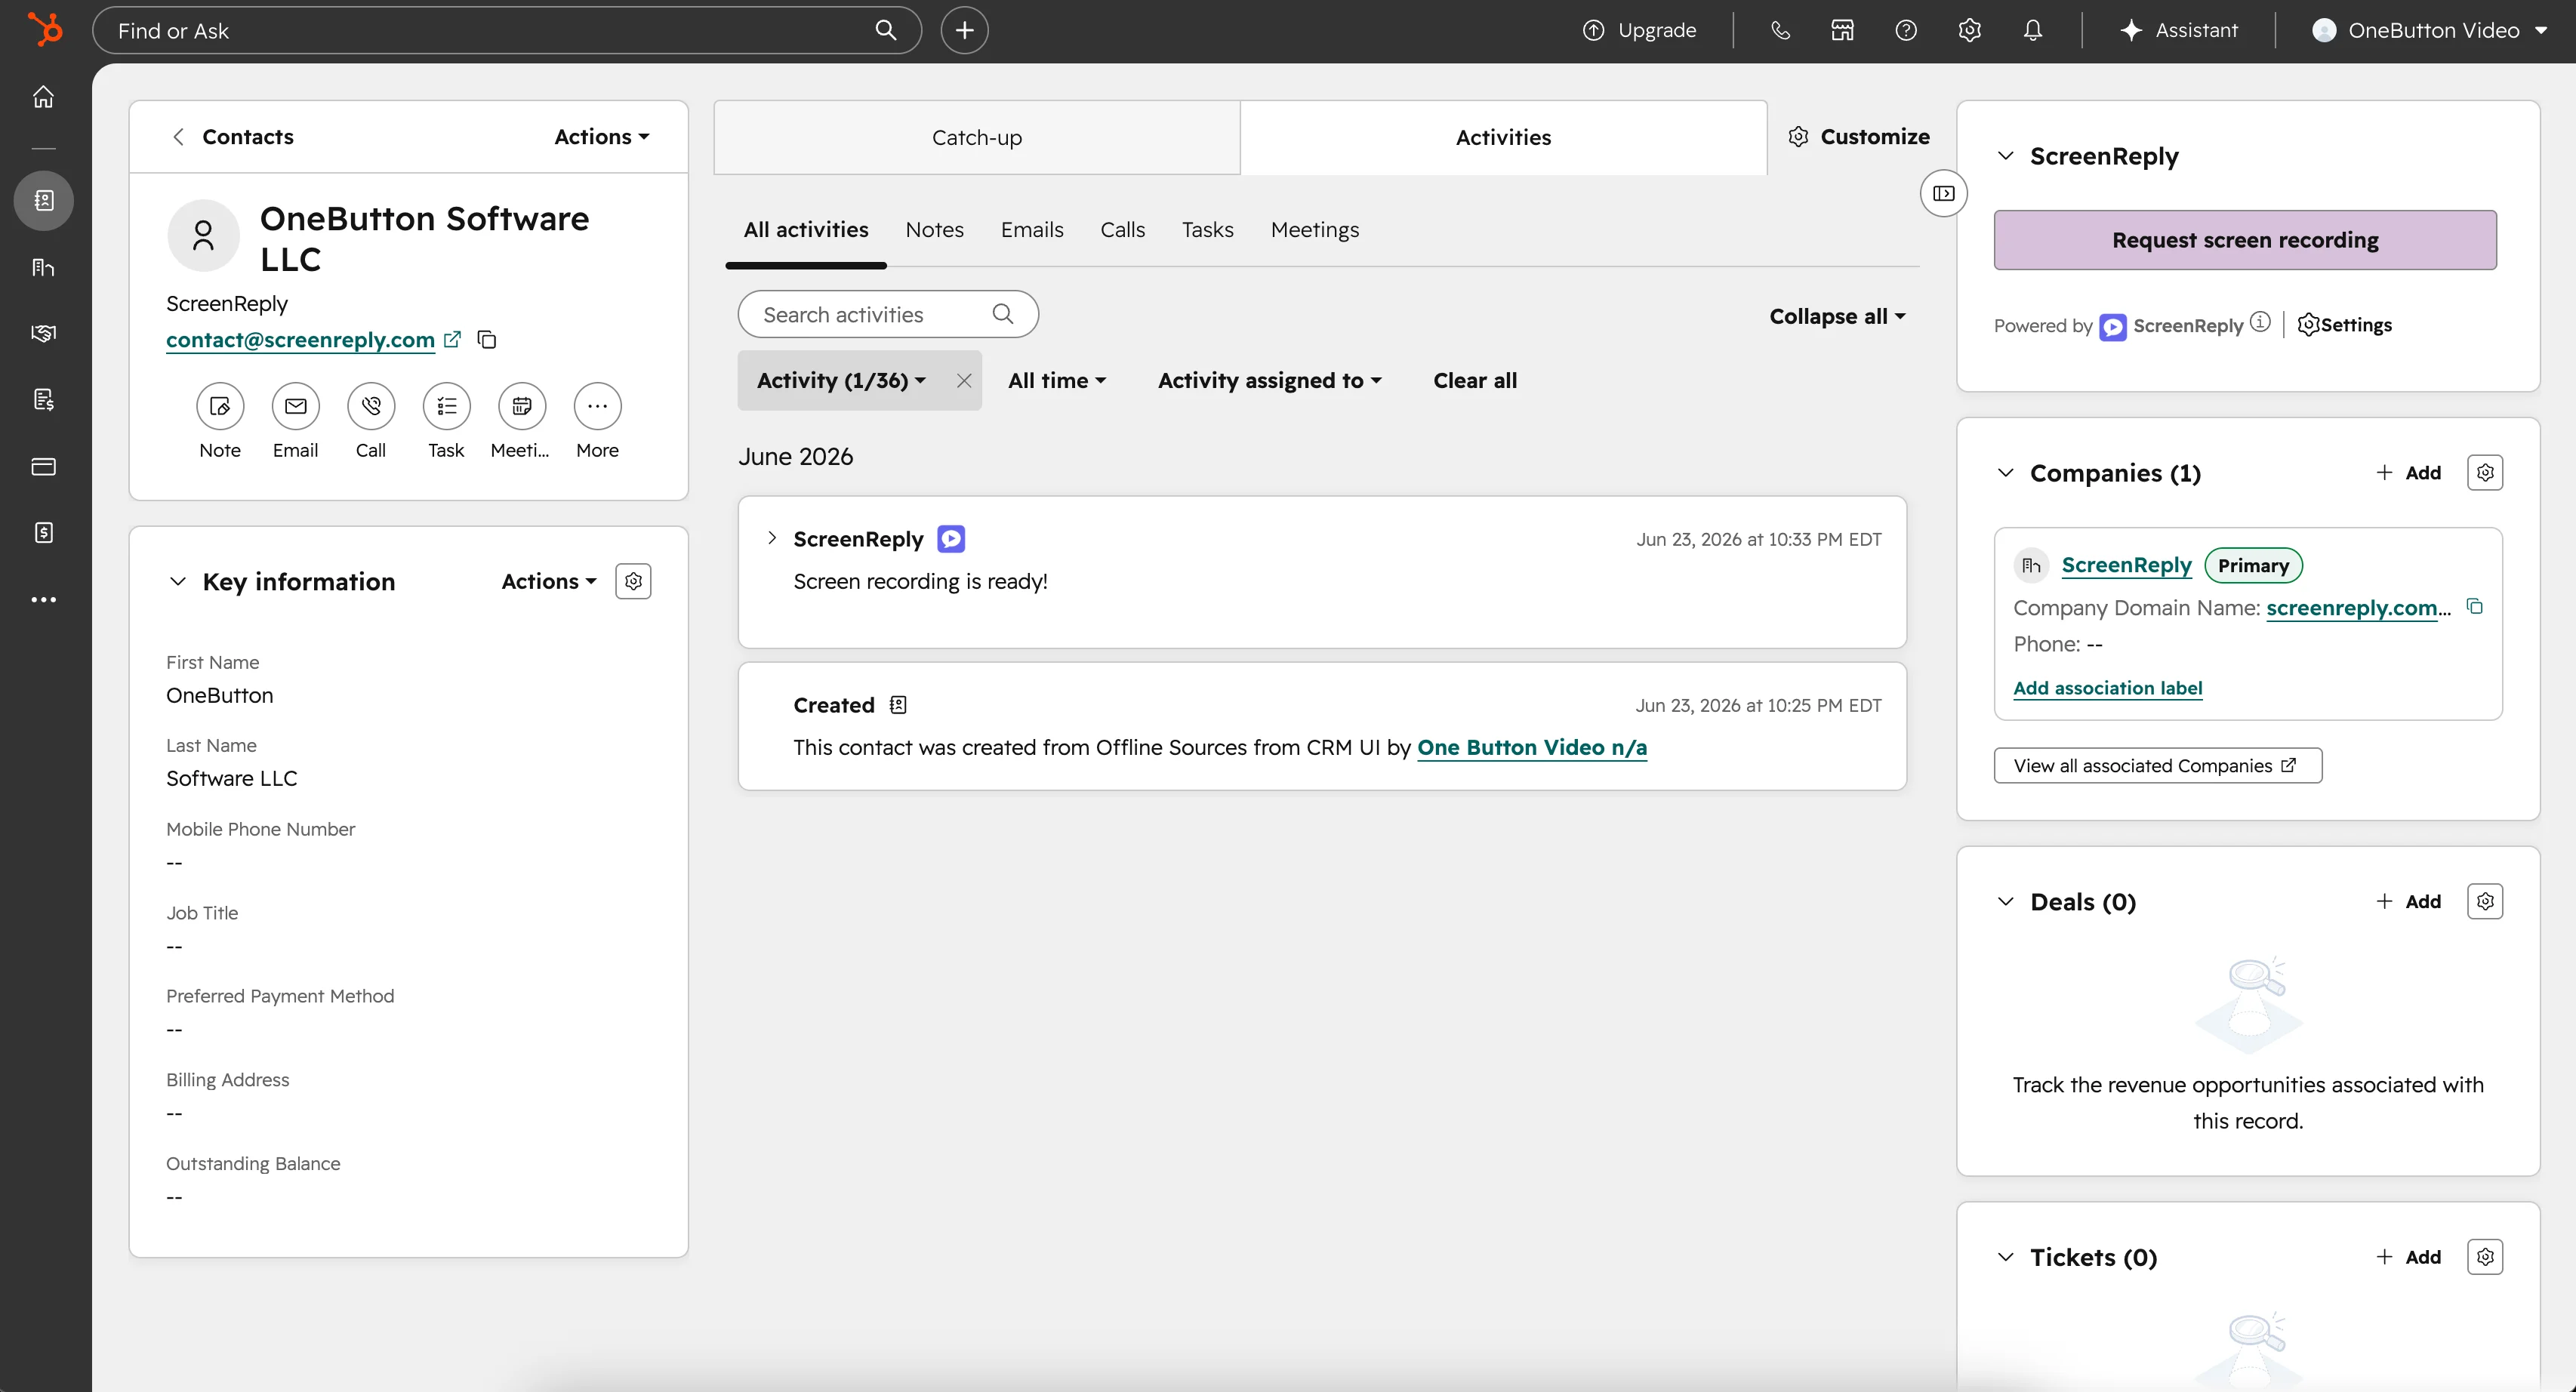
Task: Open the Activity (1/36) filter dropdown
Action: (841, 380)
